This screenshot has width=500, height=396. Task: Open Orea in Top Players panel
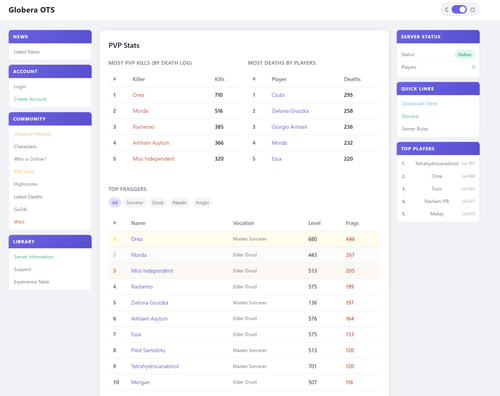click(437, 176)
